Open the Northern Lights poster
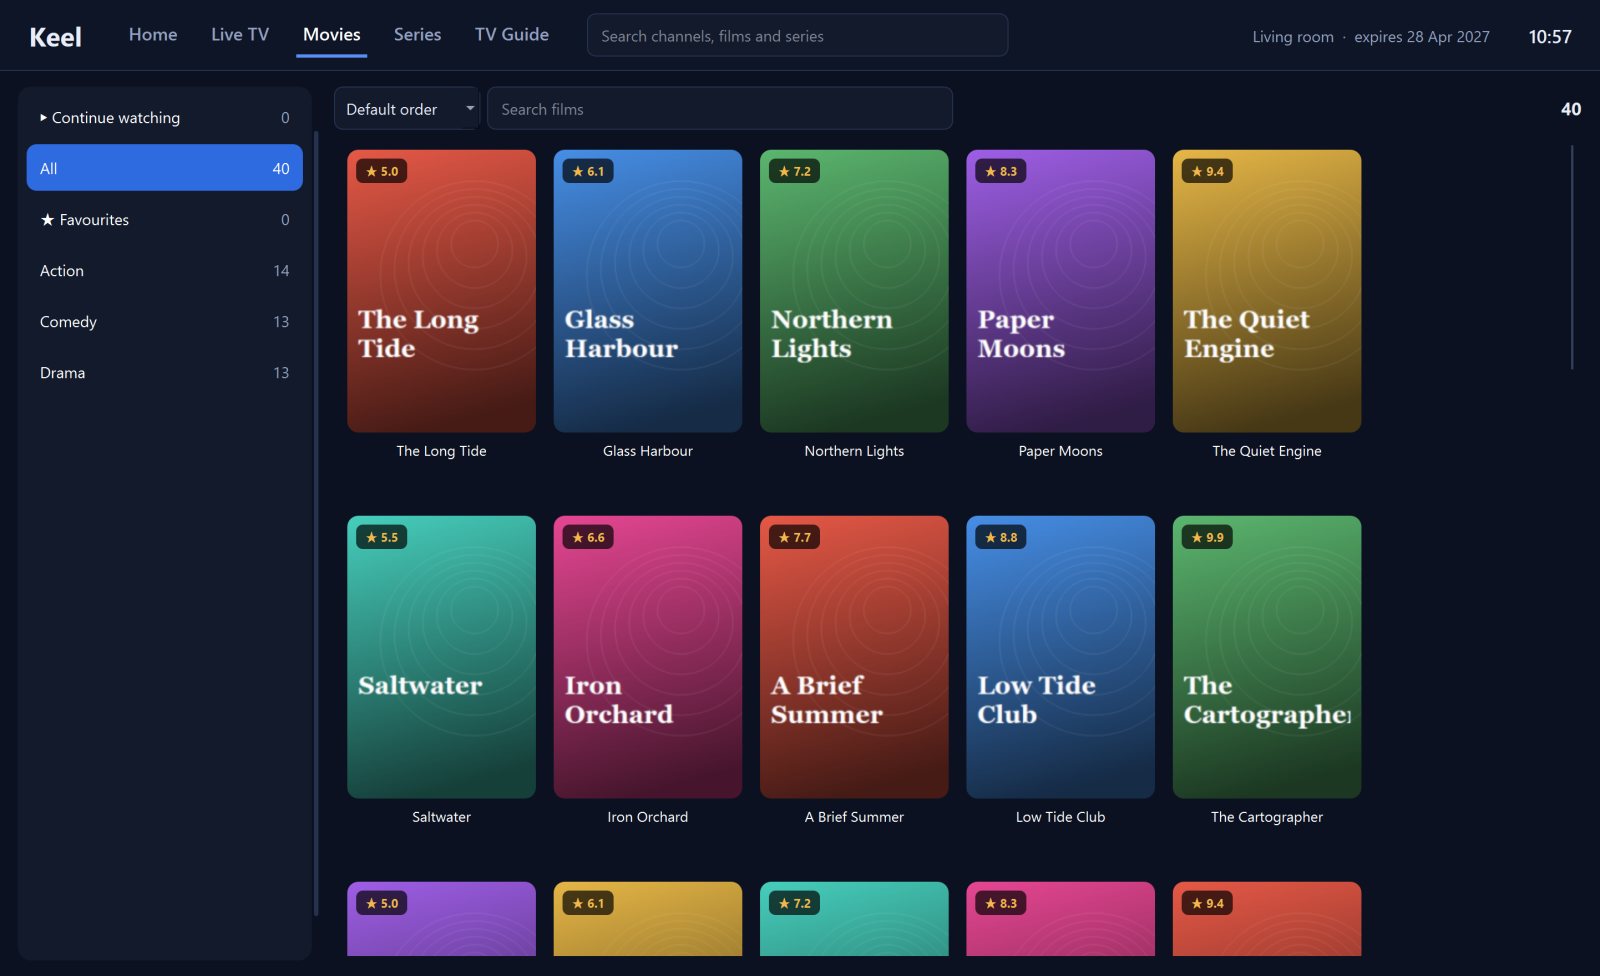 pos(854,291)
